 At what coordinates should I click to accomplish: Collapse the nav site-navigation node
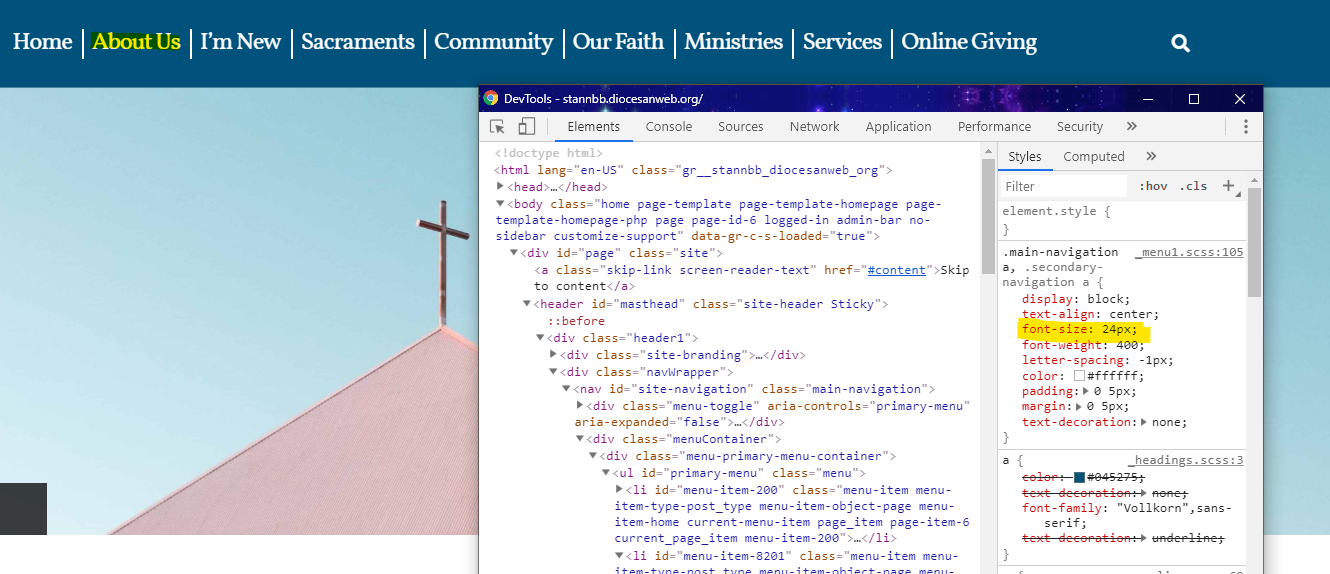pyautogui.click(x=566, y=389)
